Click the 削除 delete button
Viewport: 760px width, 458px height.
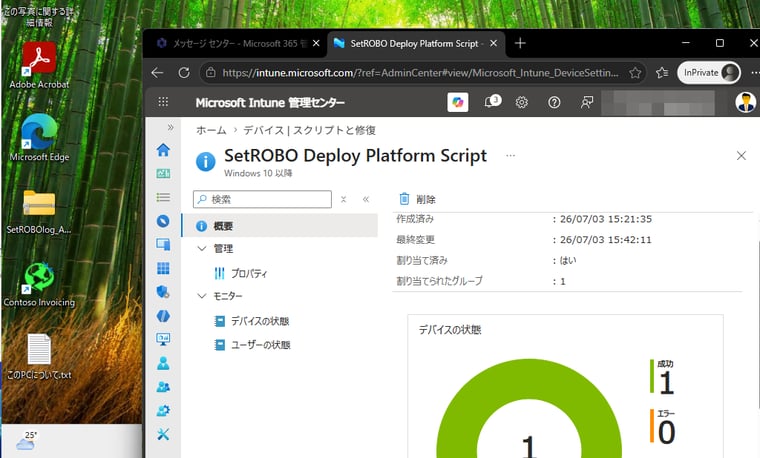point(417,199)
